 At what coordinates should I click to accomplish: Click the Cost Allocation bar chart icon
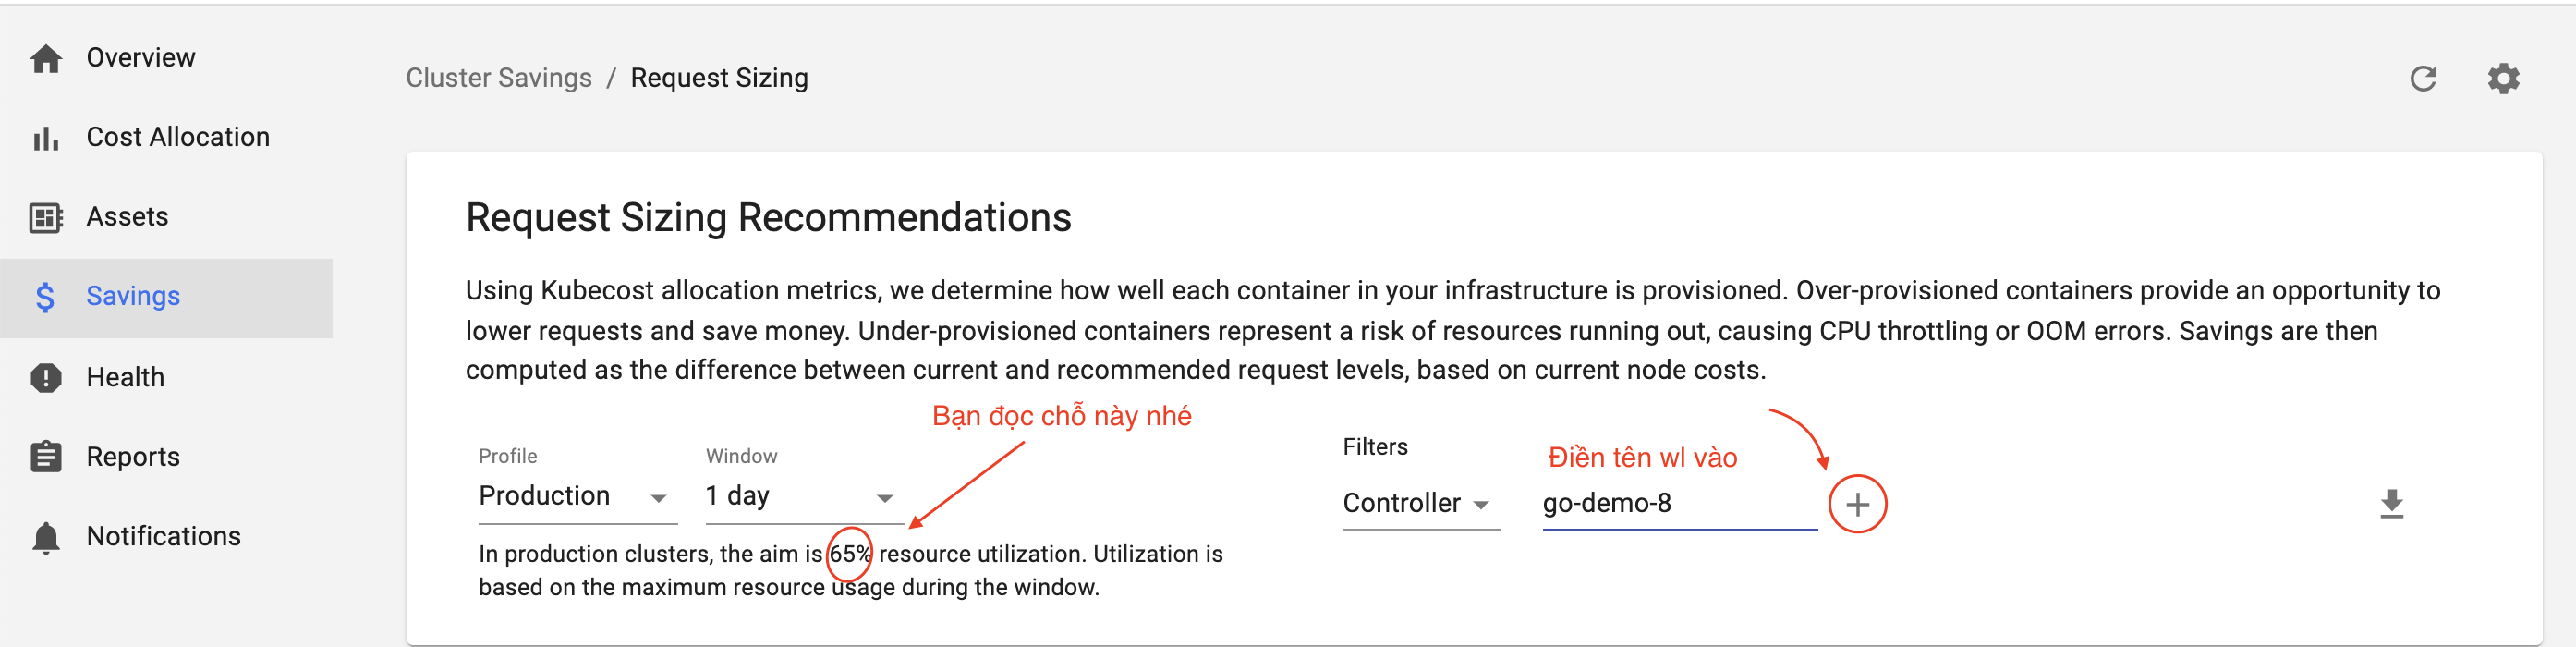46,138
